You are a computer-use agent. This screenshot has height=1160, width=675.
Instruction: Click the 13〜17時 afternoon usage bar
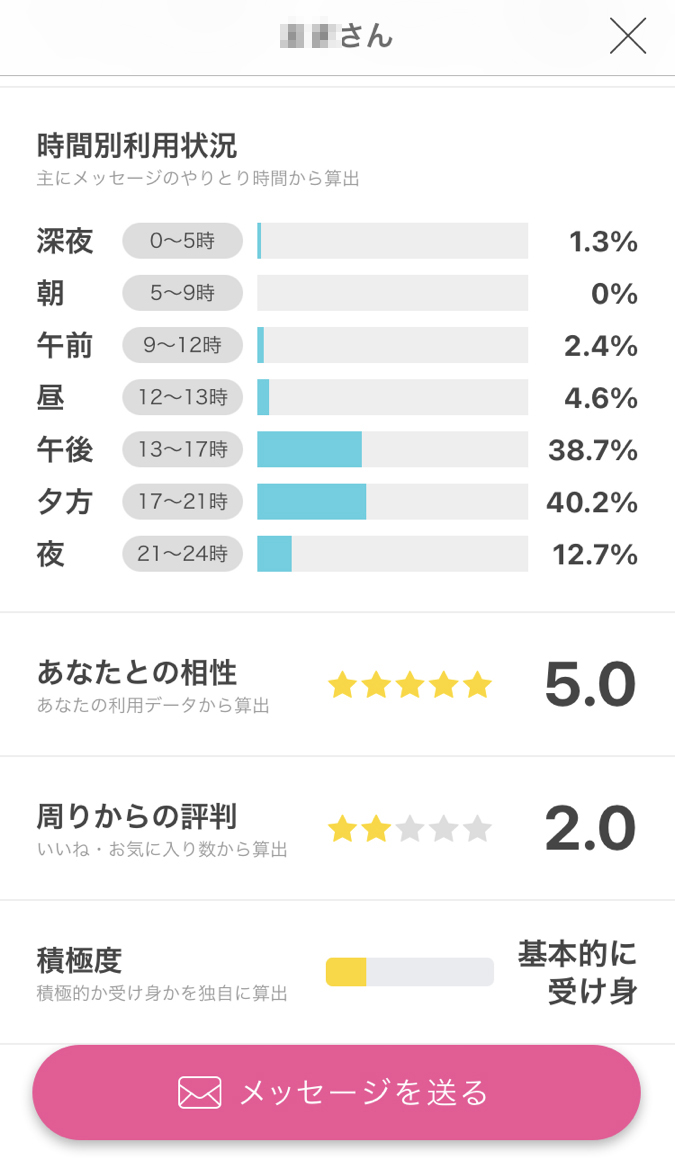click(309, 449)
